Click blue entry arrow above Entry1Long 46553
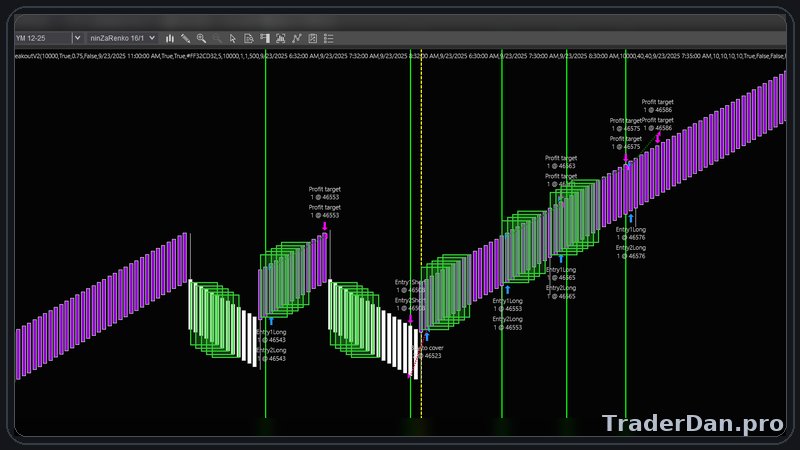This screenshot has height=450, width=800. pos(508,290)
